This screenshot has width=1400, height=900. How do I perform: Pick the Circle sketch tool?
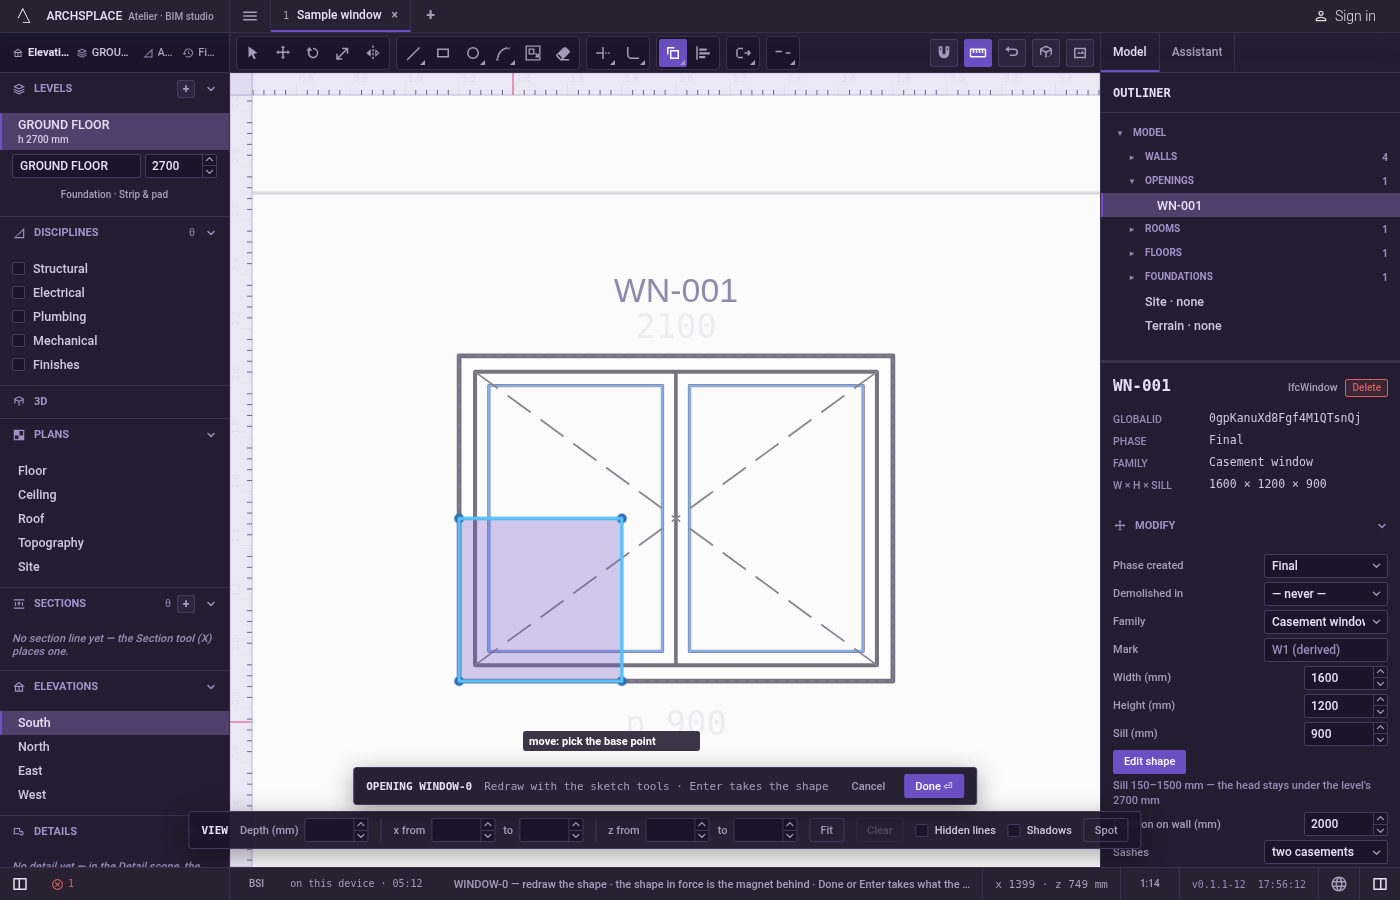point(473,53)
